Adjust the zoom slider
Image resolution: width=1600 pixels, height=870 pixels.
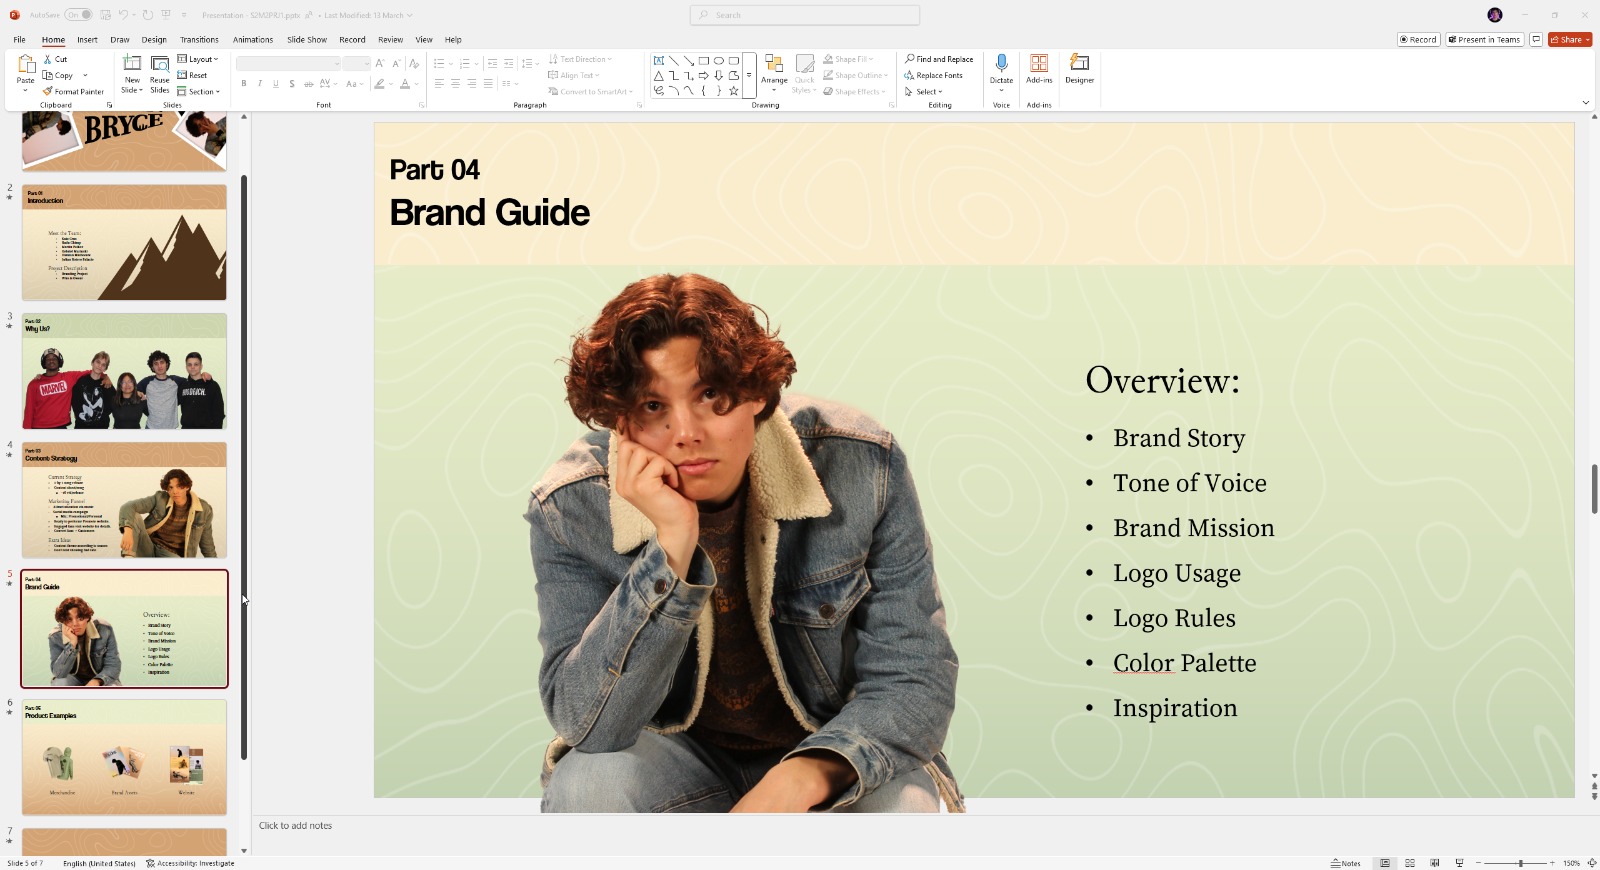click(x=1520, y=863)
